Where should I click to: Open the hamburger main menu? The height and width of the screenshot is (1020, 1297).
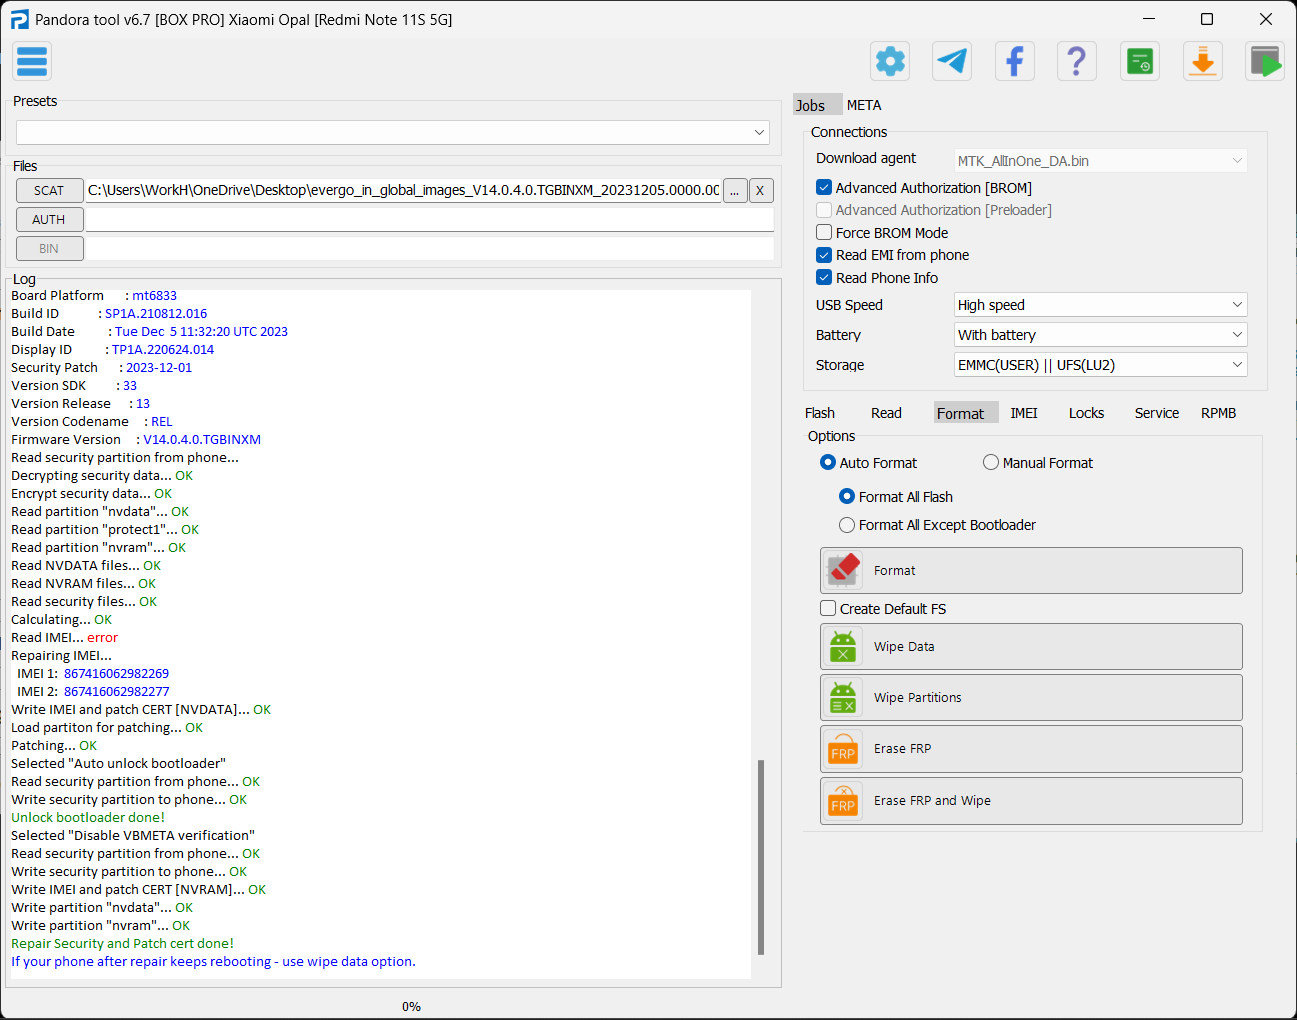click(x=32, y=61)
